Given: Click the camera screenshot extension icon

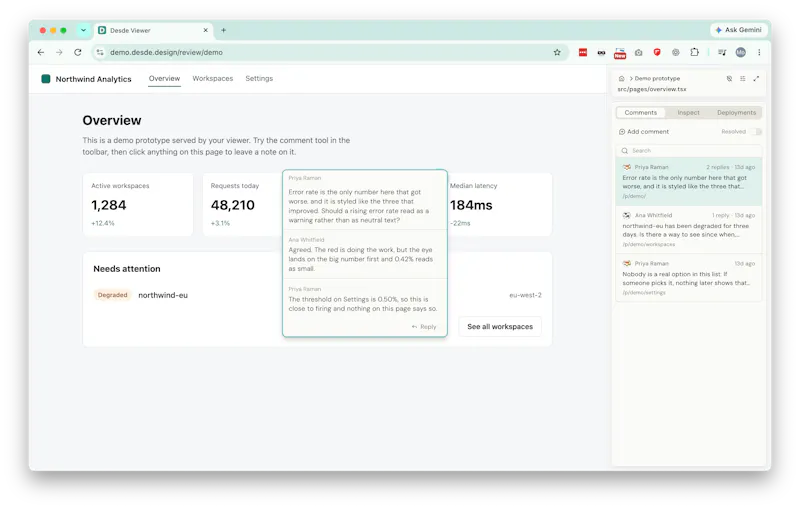Looking at the screenshot, I should pos(638,52).
